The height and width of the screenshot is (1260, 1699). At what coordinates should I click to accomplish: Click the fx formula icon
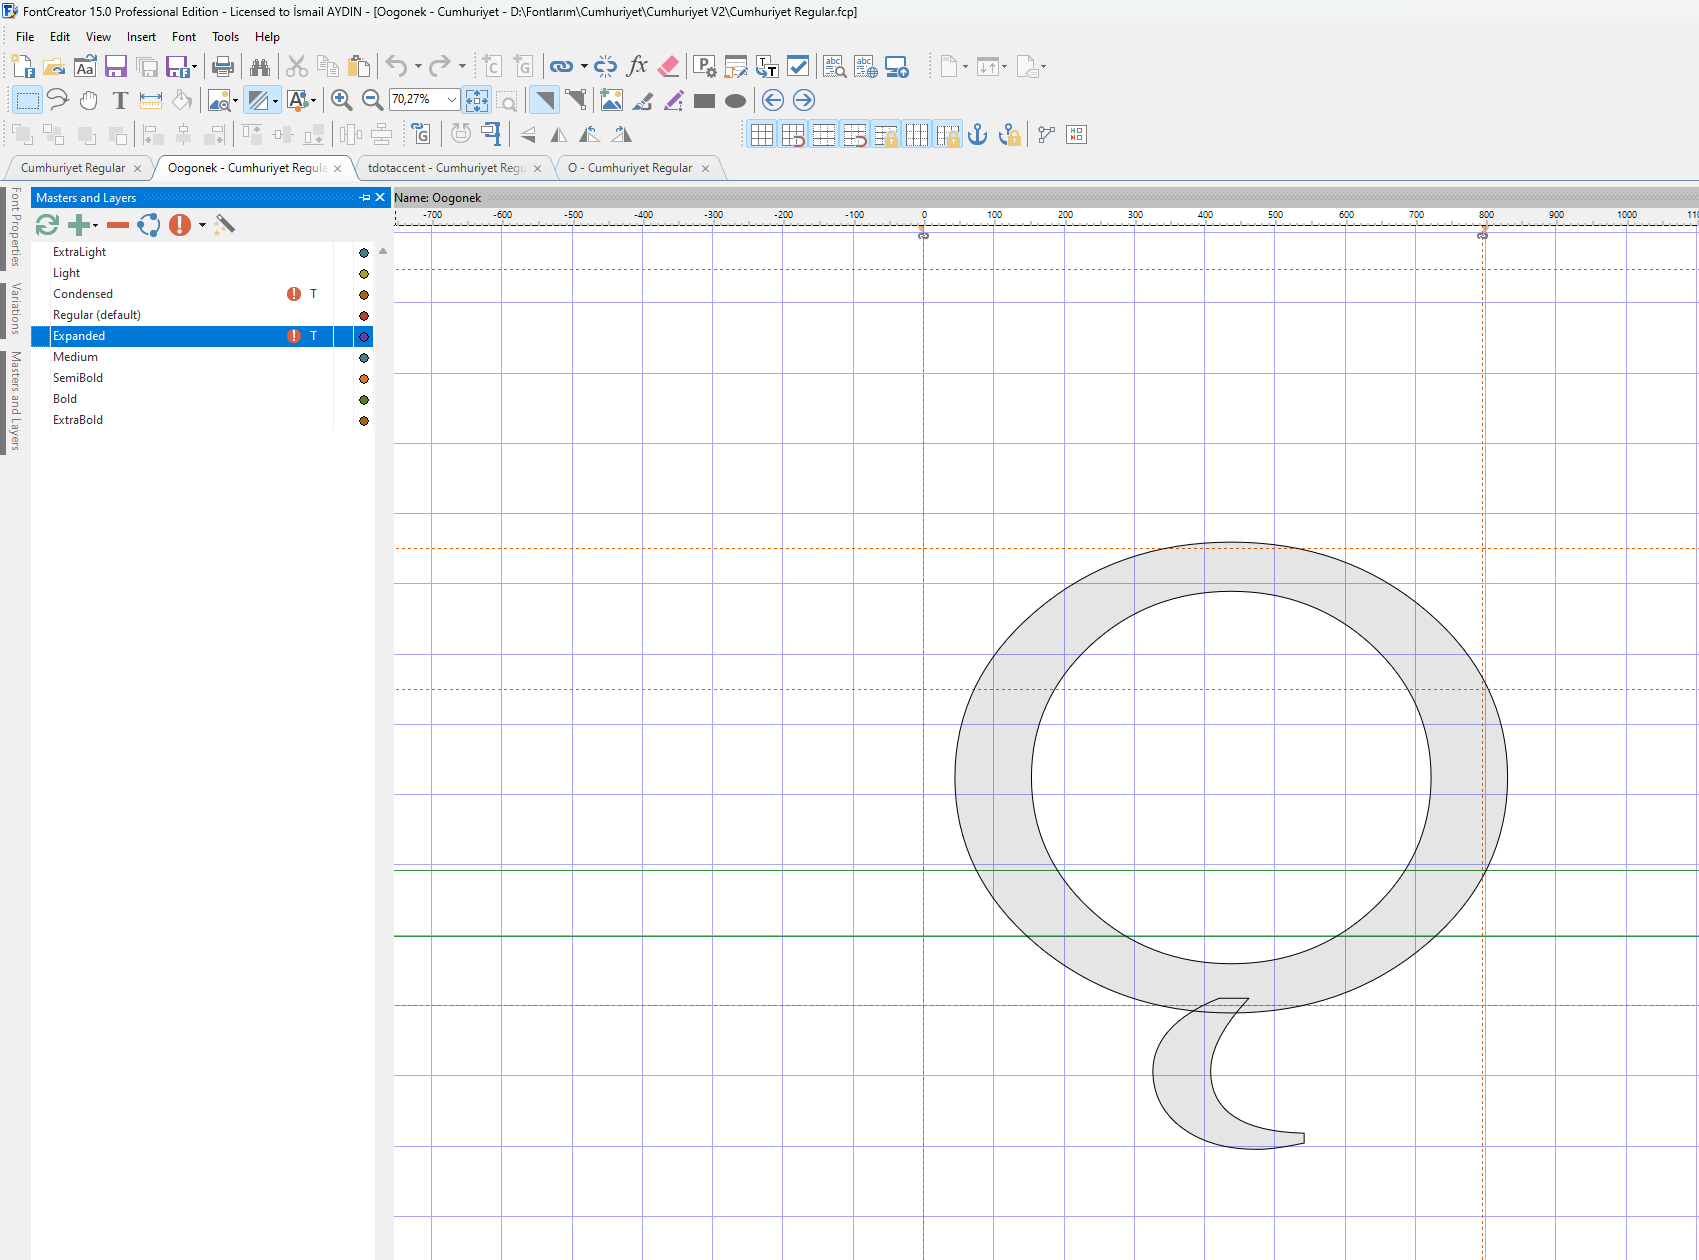pyautogui.click(x=637, y=67)
